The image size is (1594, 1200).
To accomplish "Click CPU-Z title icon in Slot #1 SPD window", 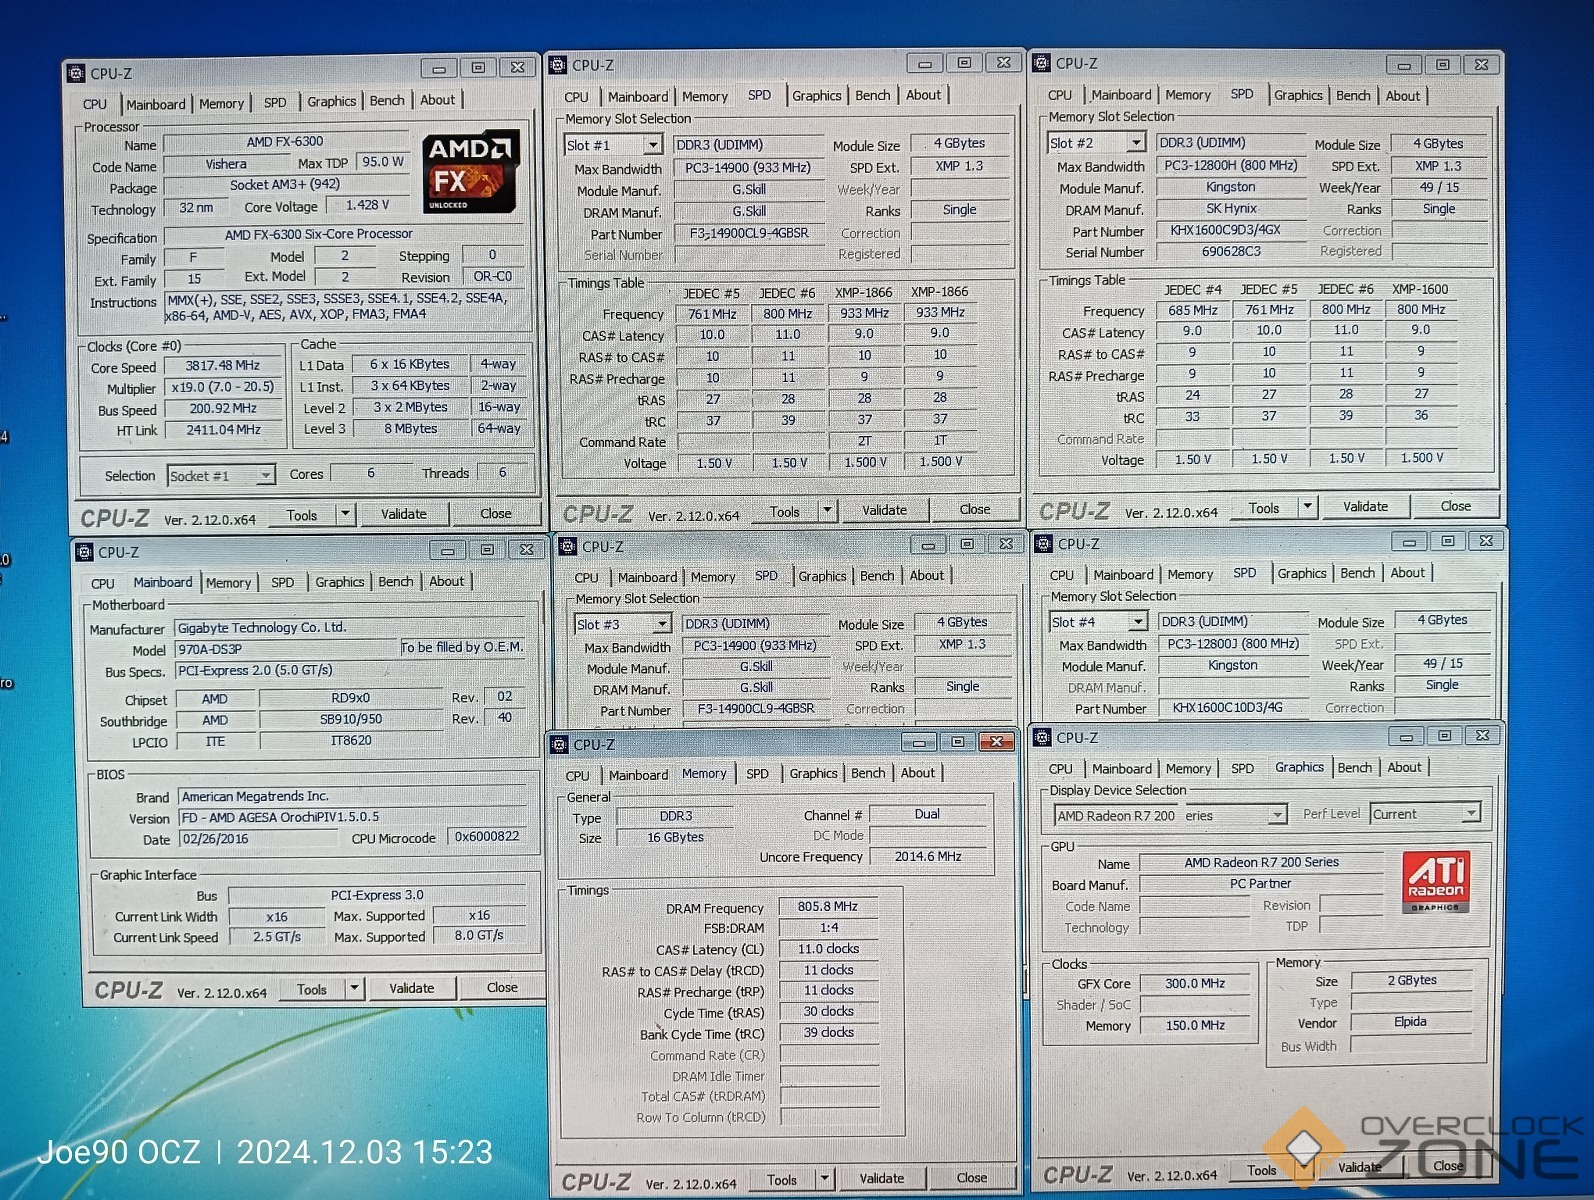I will click(558, 65).
